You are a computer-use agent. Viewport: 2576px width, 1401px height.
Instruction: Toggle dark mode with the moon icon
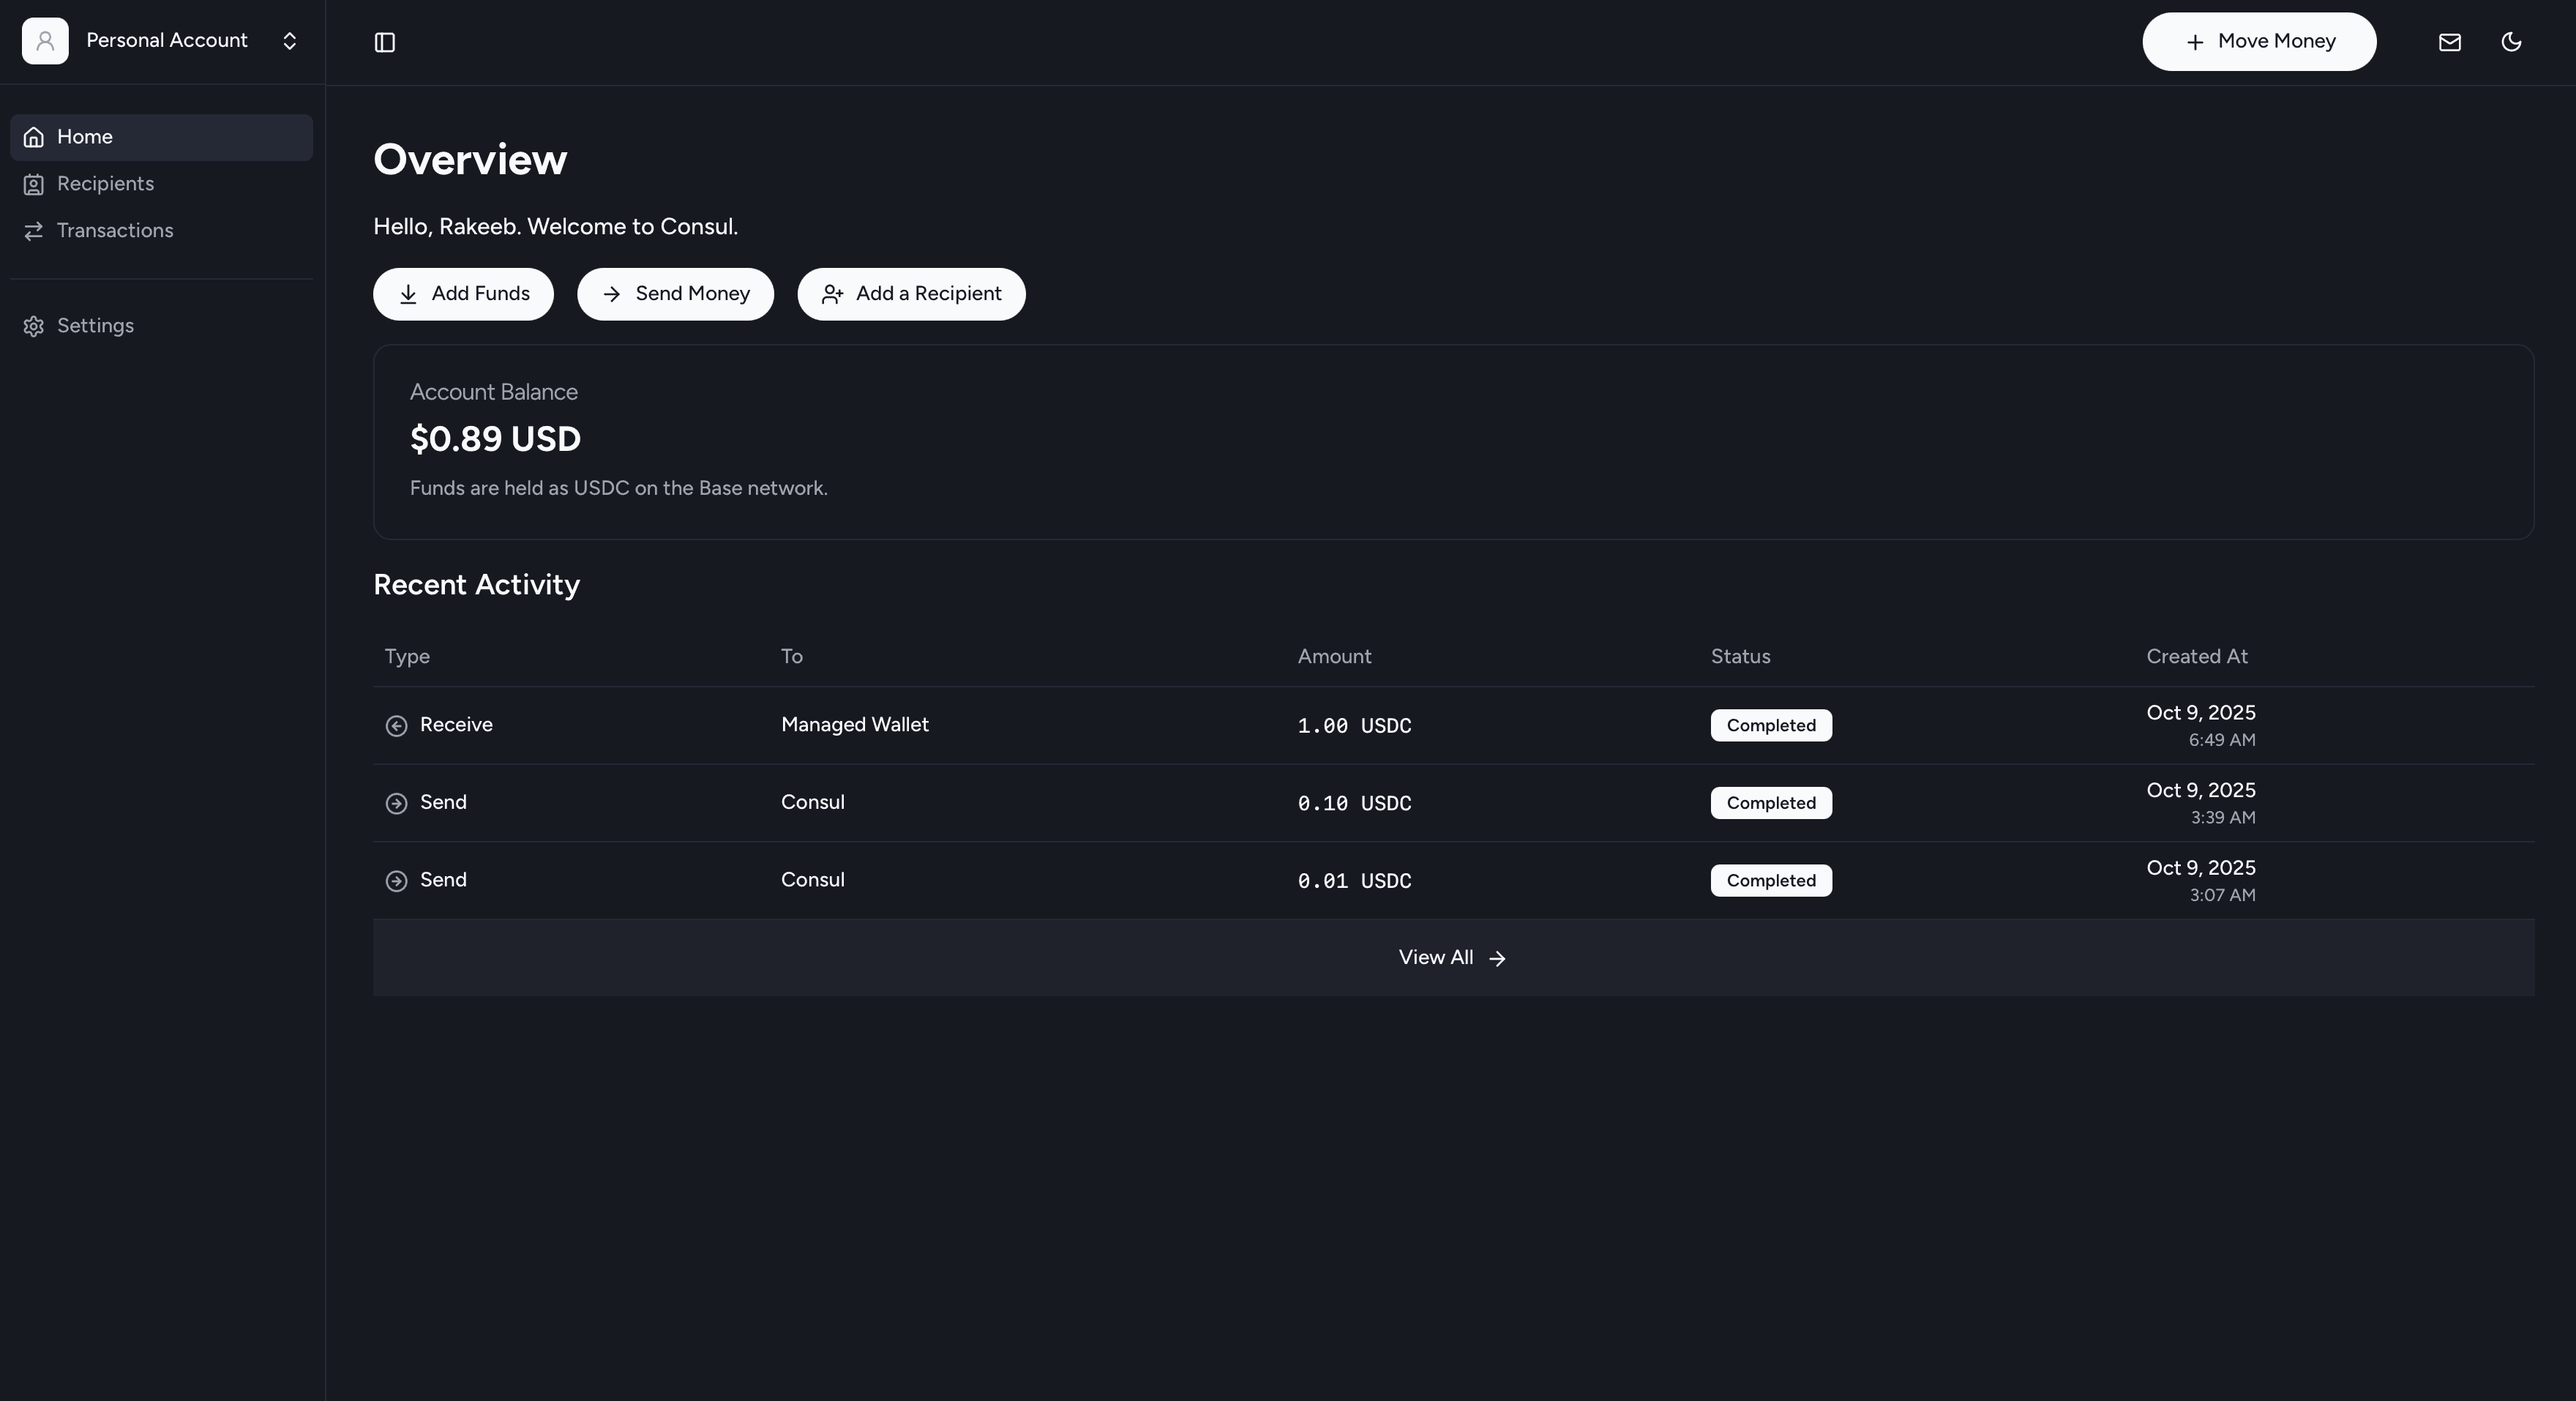point(2511,42)
